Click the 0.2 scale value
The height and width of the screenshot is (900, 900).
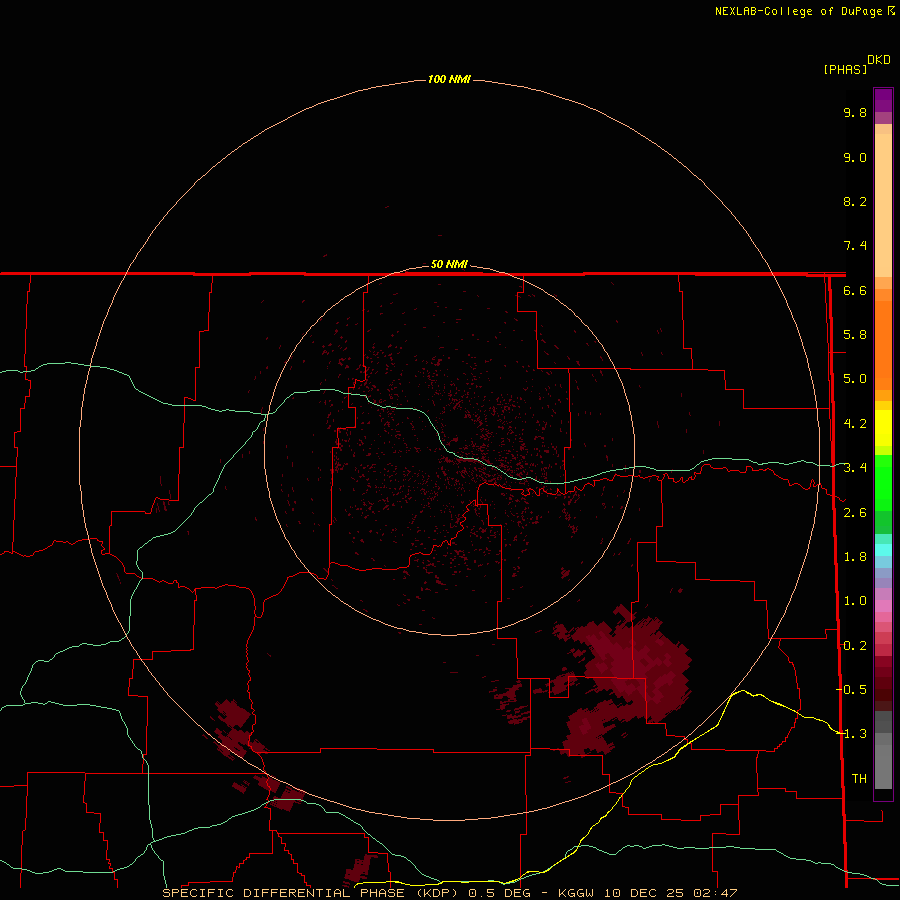coord(855,646)
